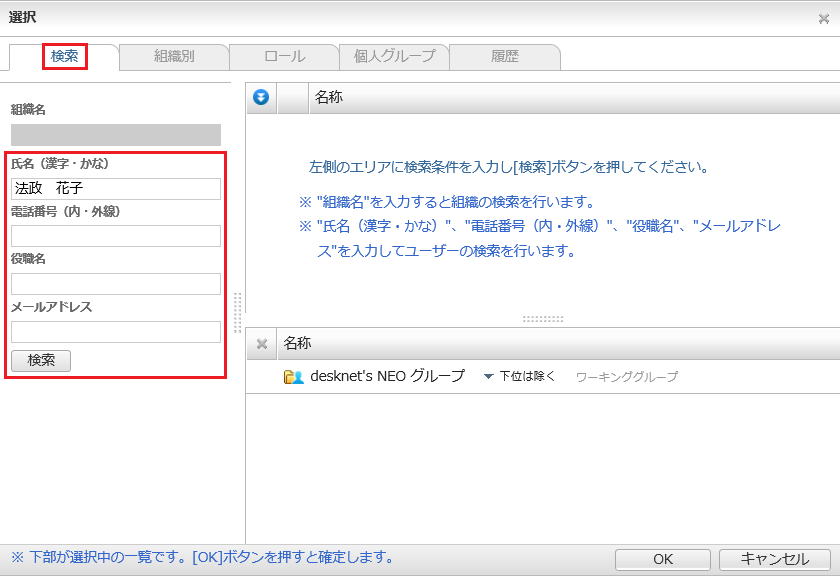Click the 名称 header in the selected list
Screen dimensions: 840x576
point(297,343)
